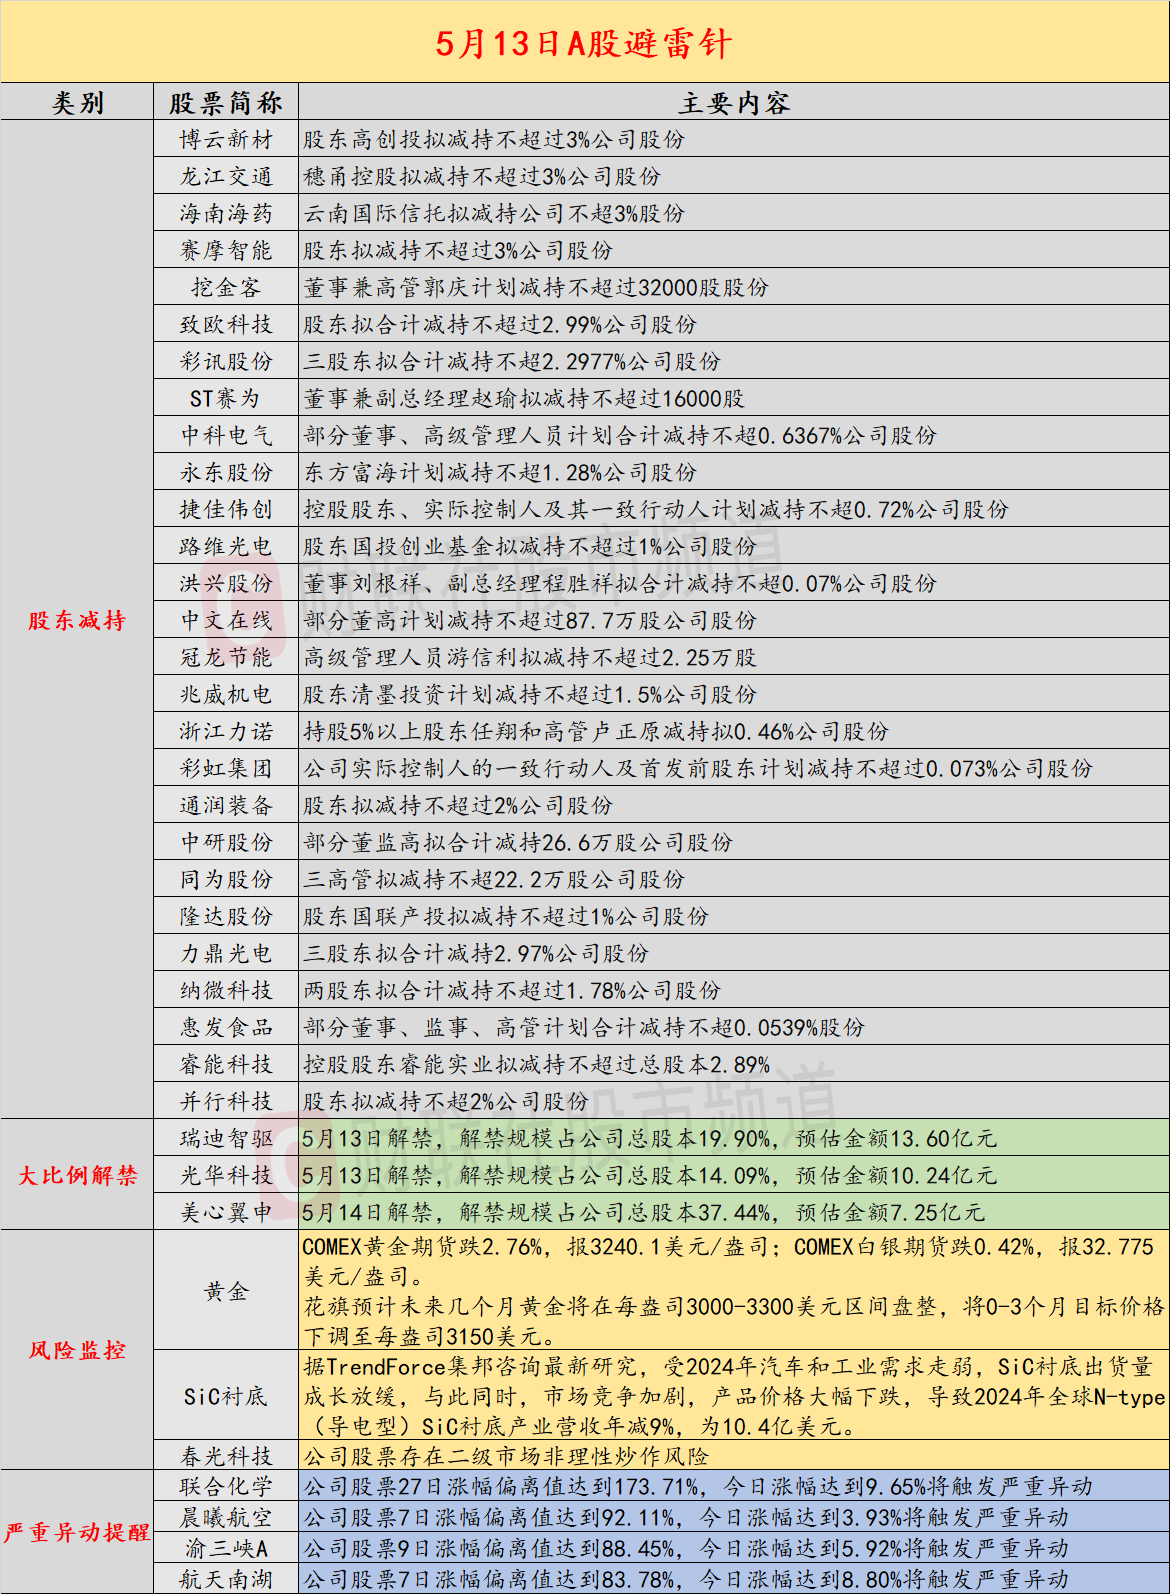Click the TrendForce集邦咨询 SiC paragraph
1170x1594 pixels.
(x=734, y=1396)
